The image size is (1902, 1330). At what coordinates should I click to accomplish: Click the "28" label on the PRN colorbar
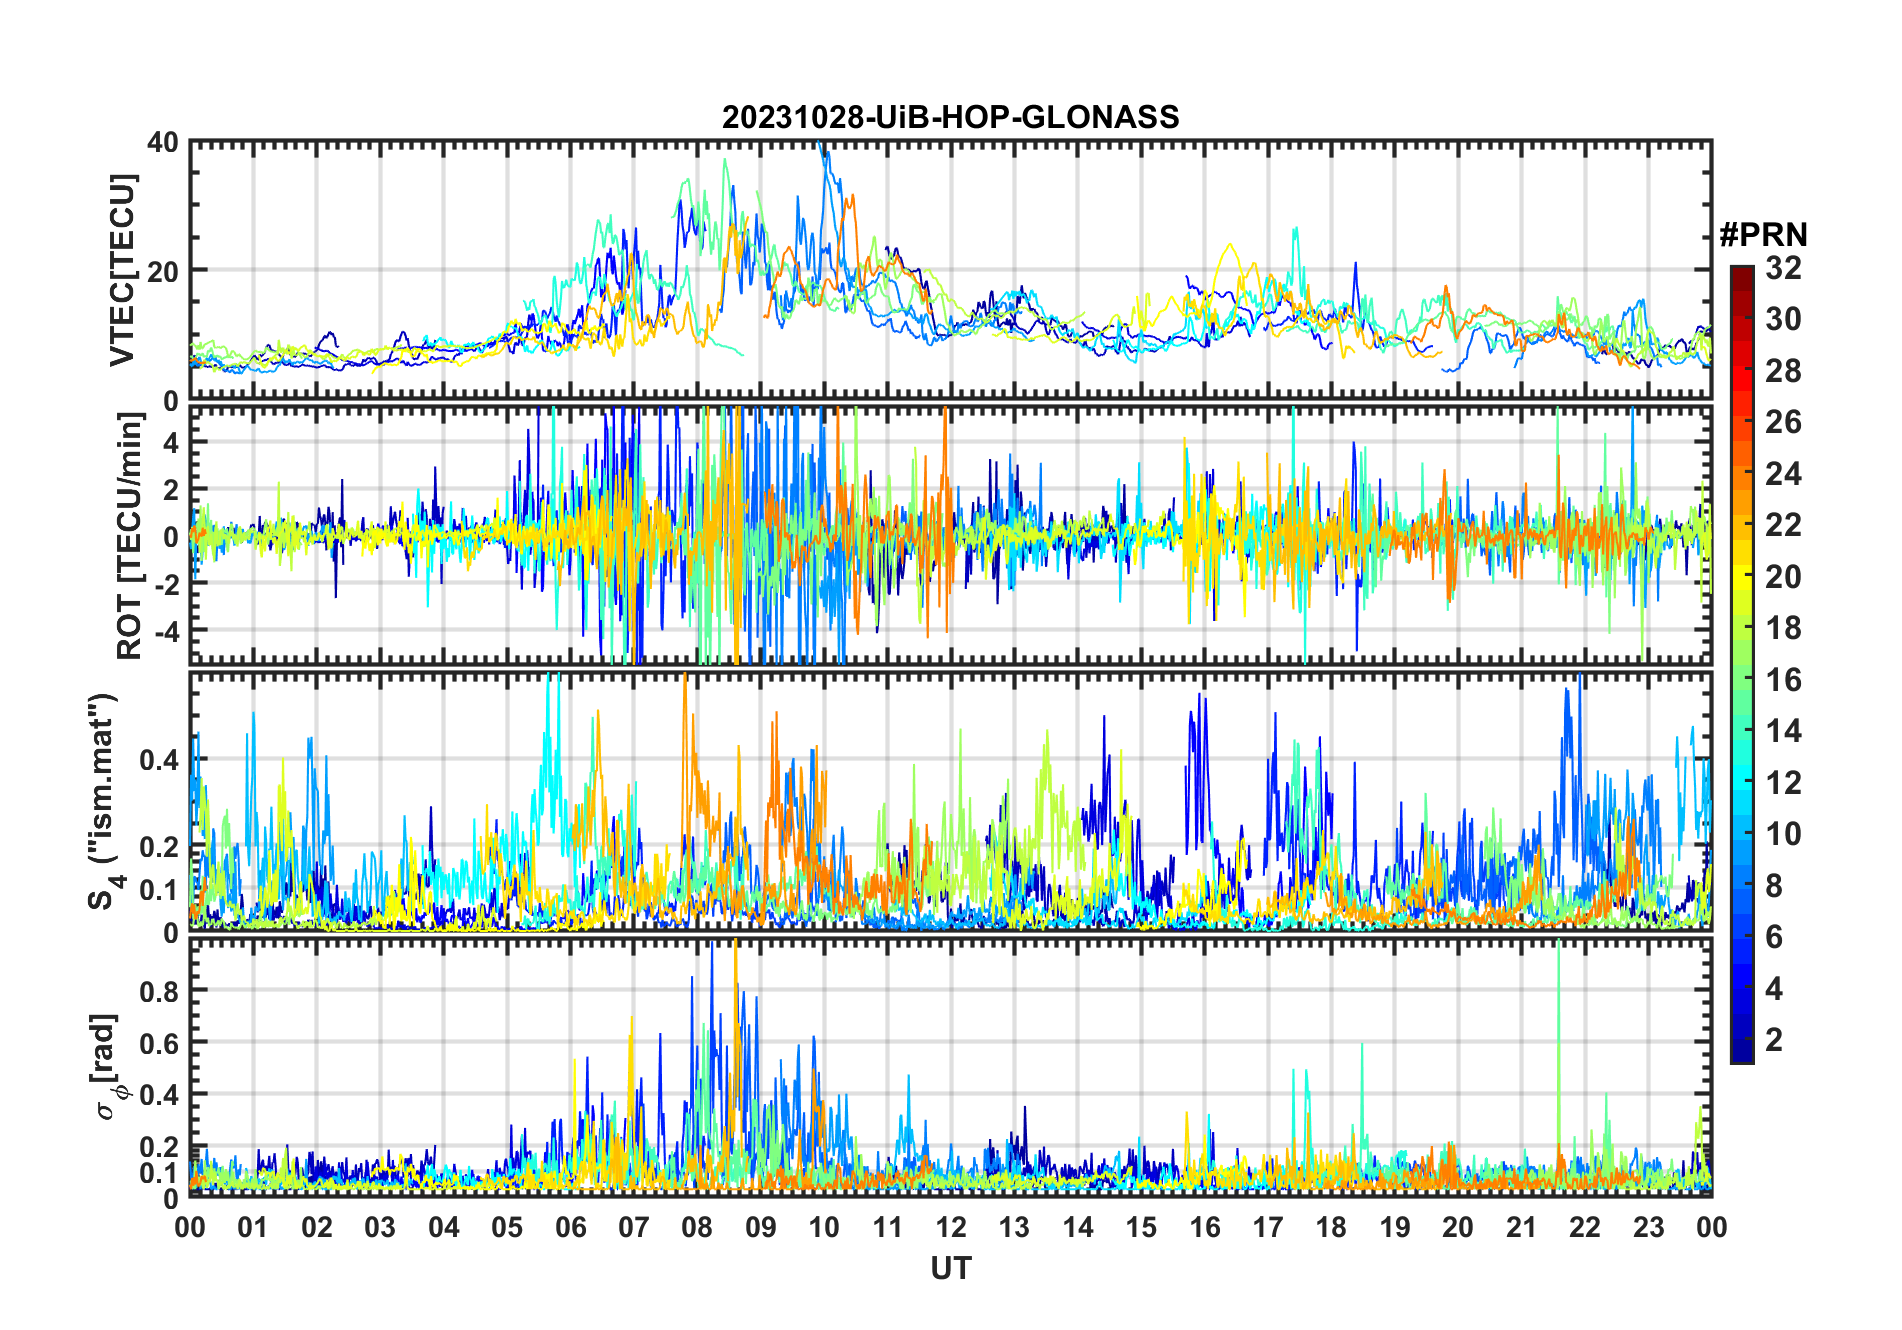point(1783,371)
